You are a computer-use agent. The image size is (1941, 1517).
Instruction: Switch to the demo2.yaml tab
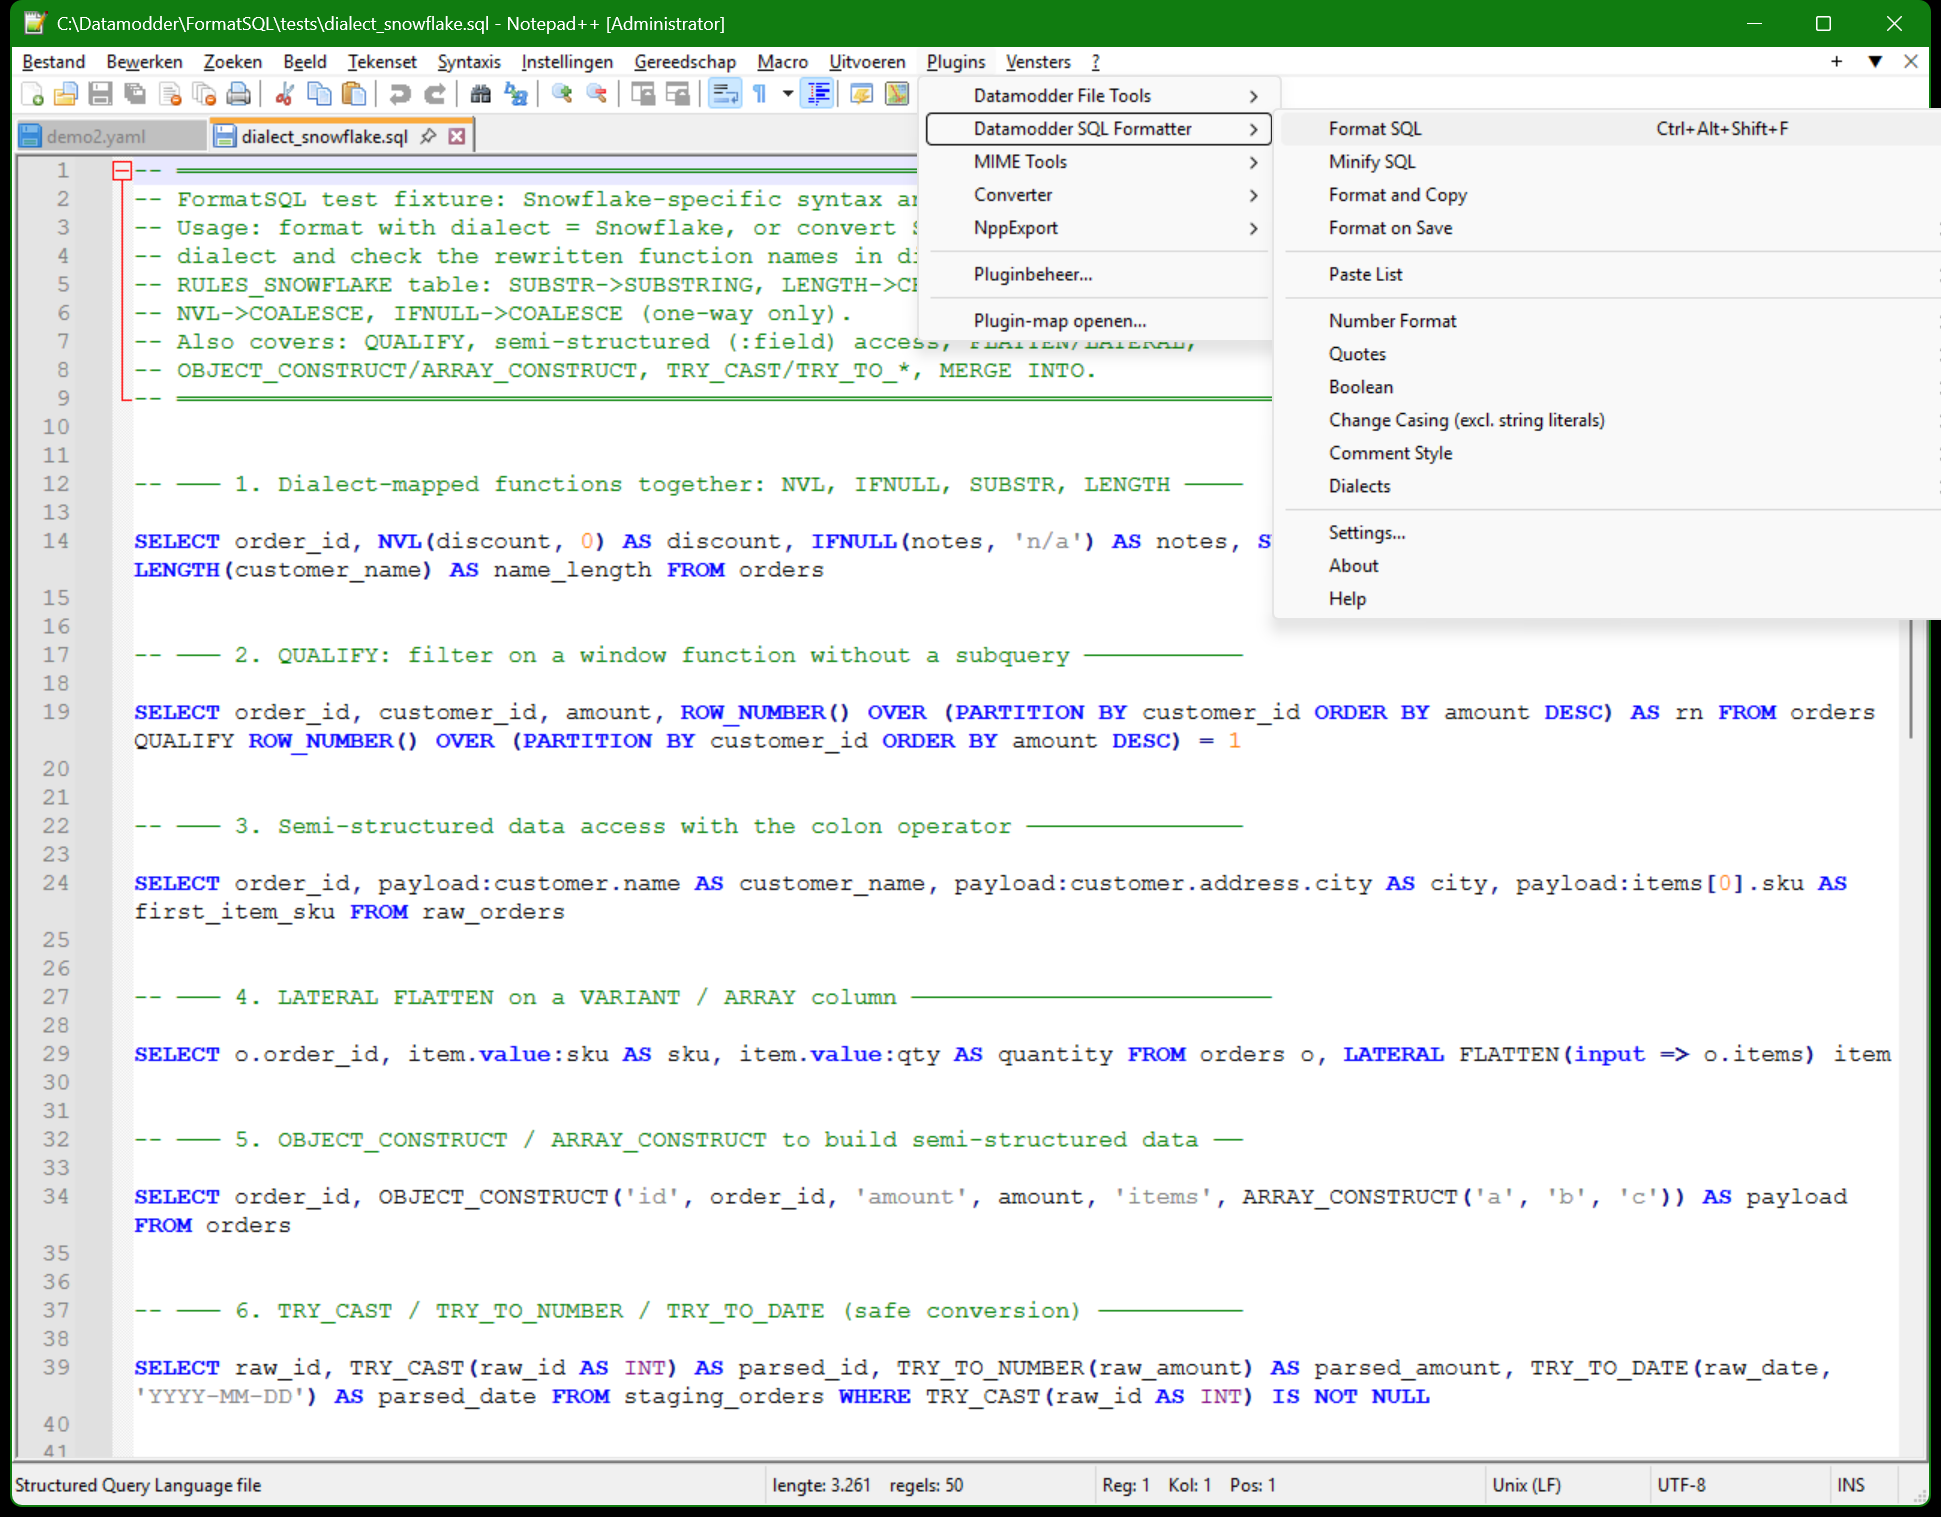pos(110,136)
